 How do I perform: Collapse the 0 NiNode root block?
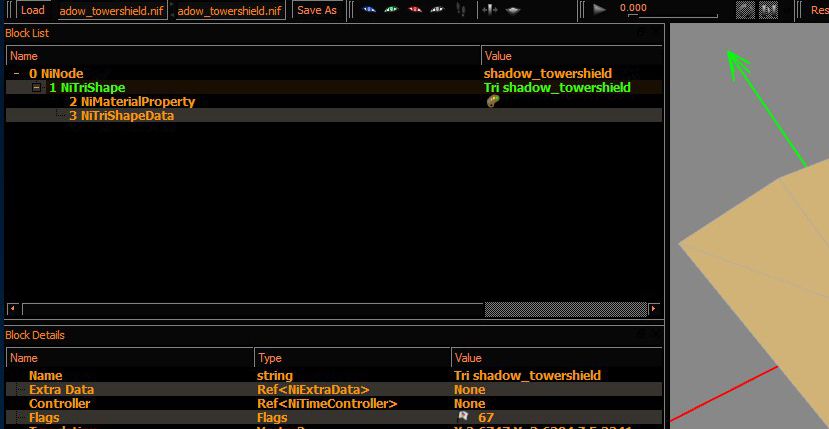click(x=17, y=74)
